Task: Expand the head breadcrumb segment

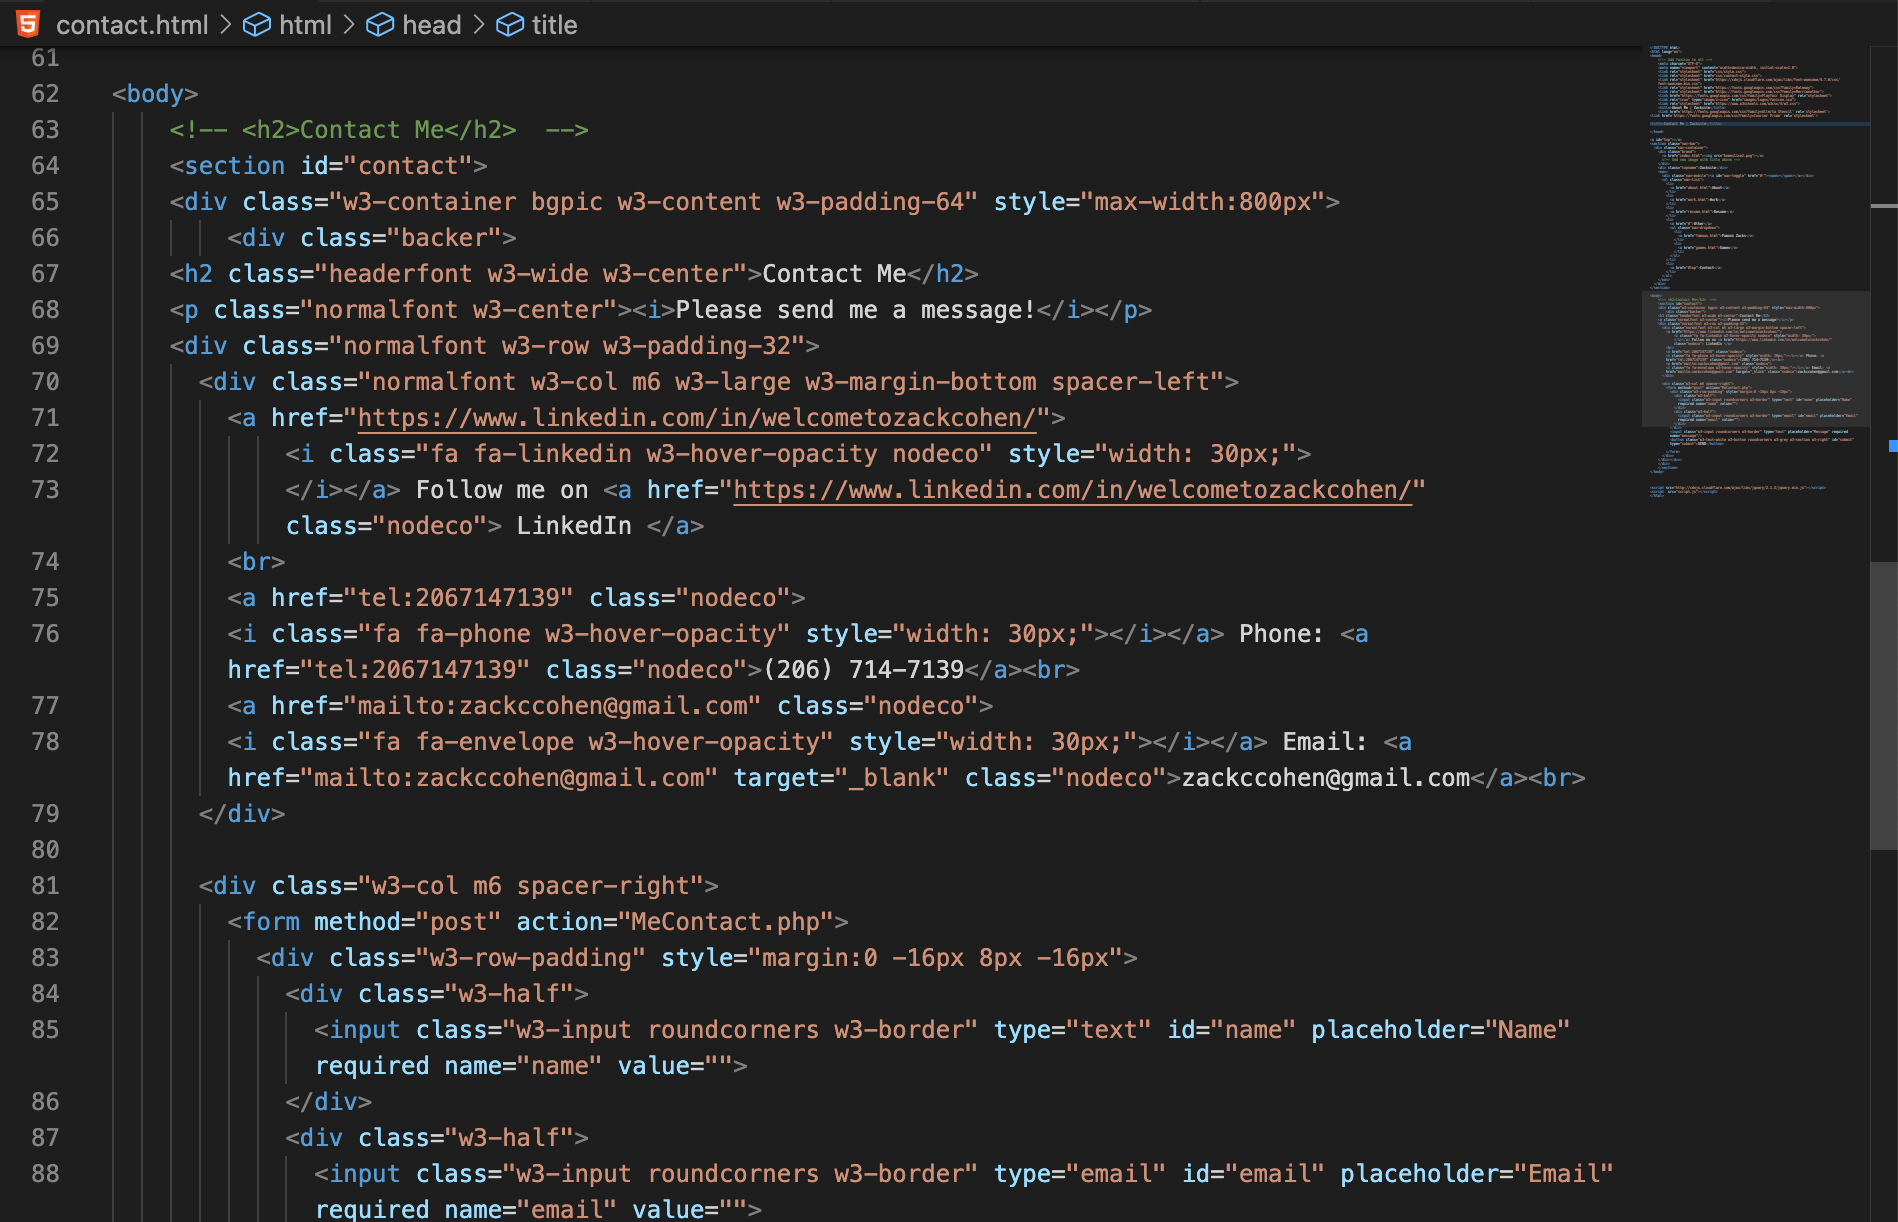Action: [431, 25]
